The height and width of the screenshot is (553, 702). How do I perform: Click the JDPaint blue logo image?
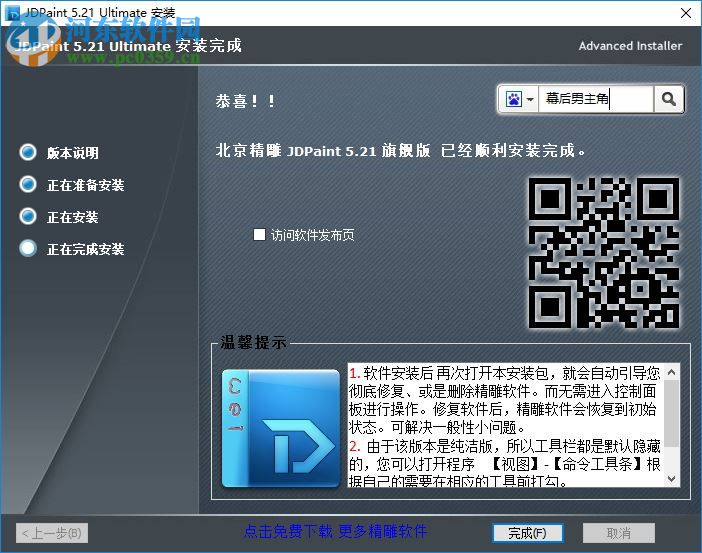point(281,428)
